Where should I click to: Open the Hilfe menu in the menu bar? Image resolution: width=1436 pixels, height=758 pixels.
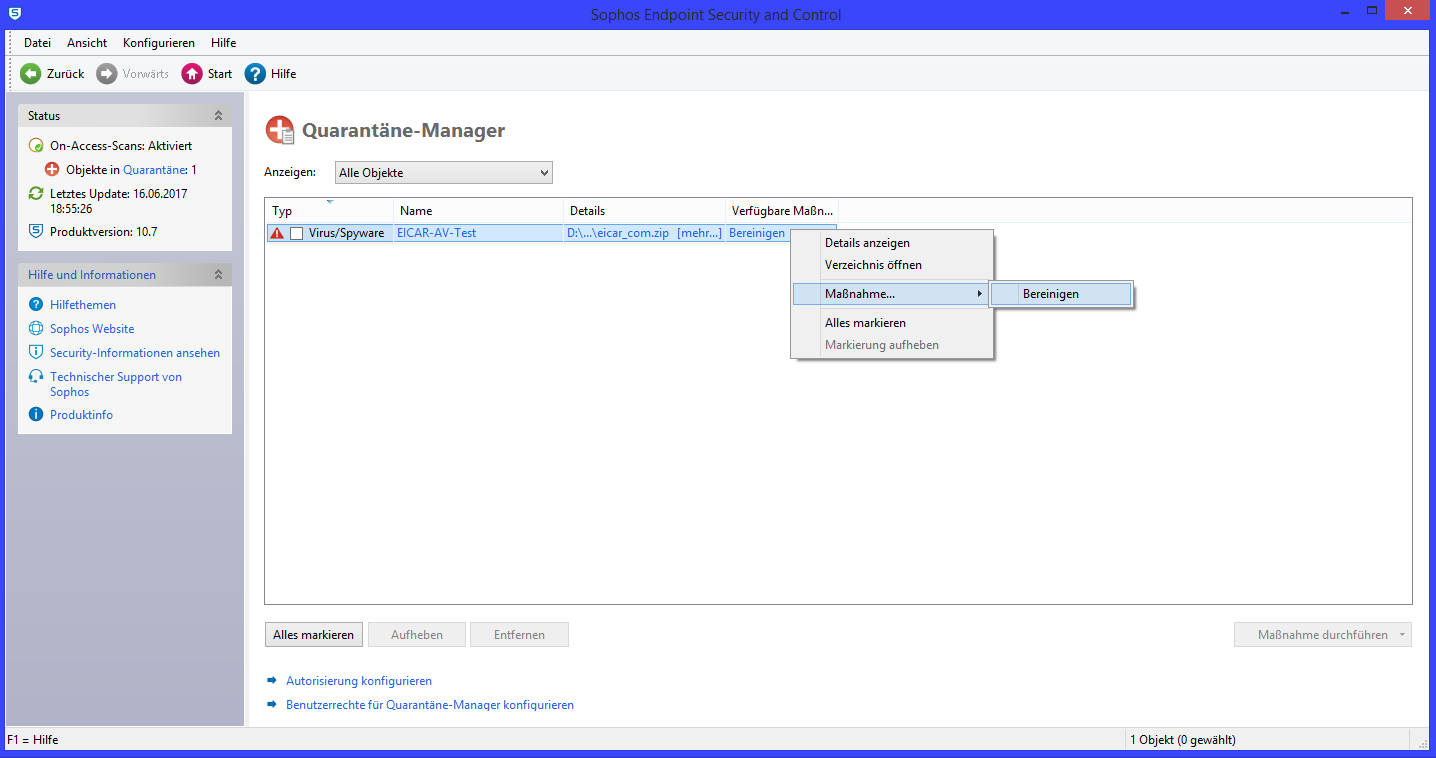(224, 43)
